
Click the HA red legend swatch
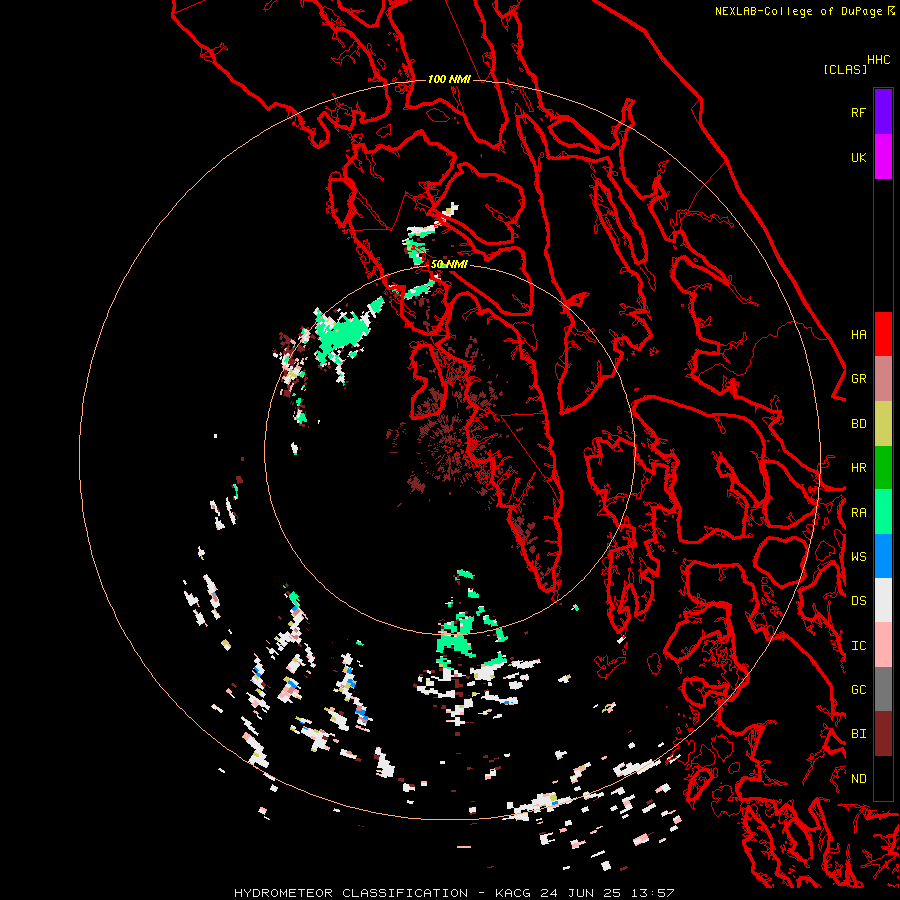point(883,334)
